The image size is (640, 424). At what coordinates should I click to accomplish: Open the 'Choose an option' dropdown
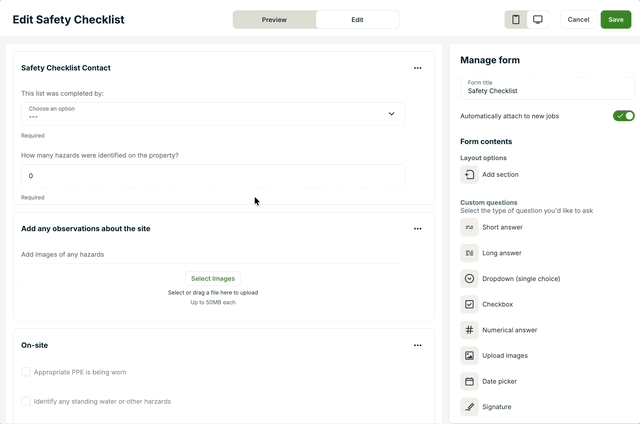212,113
